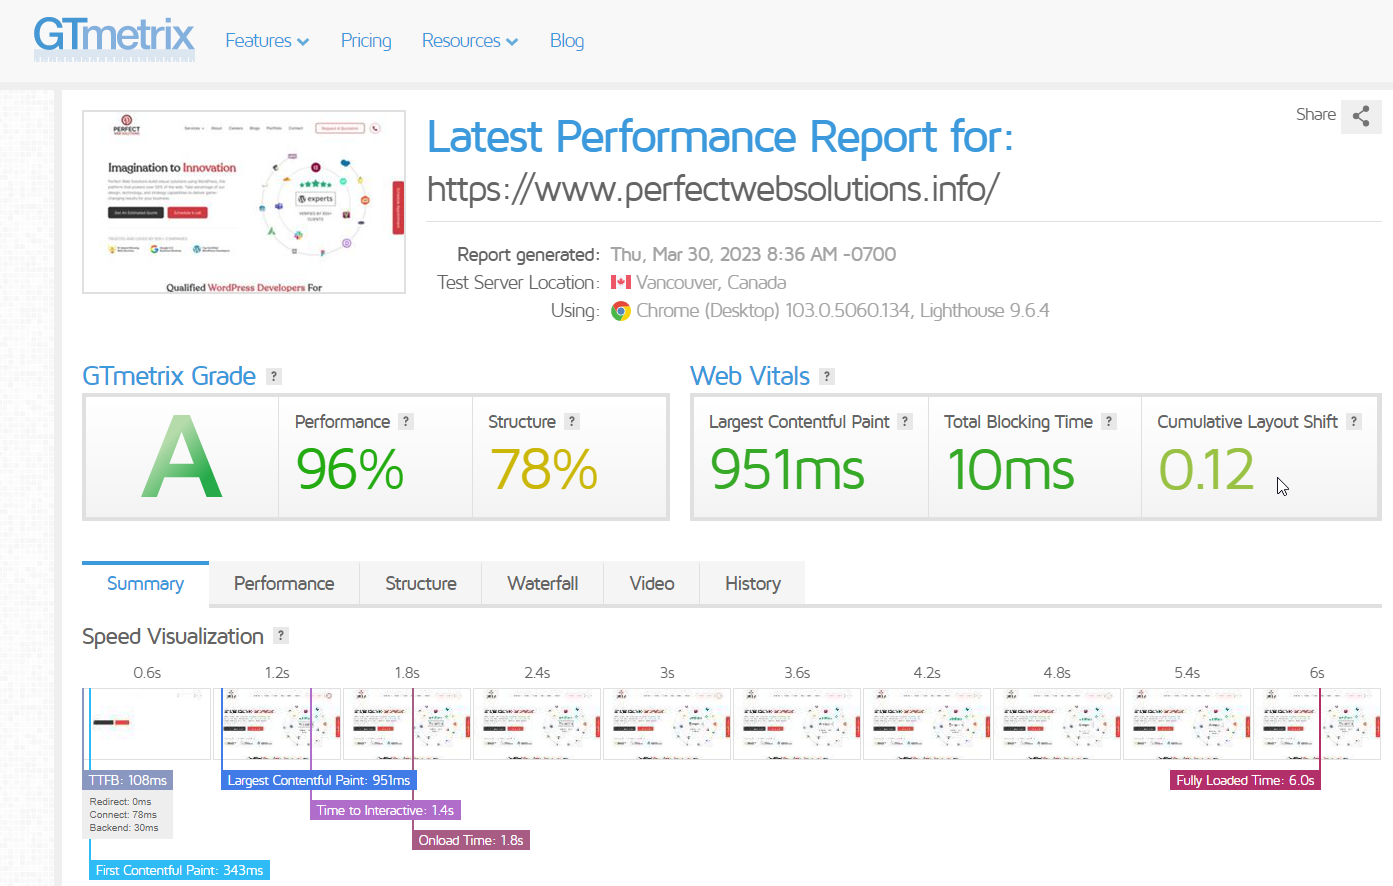
Task: Click the 10ms blocking time value
Action: 1010,469
